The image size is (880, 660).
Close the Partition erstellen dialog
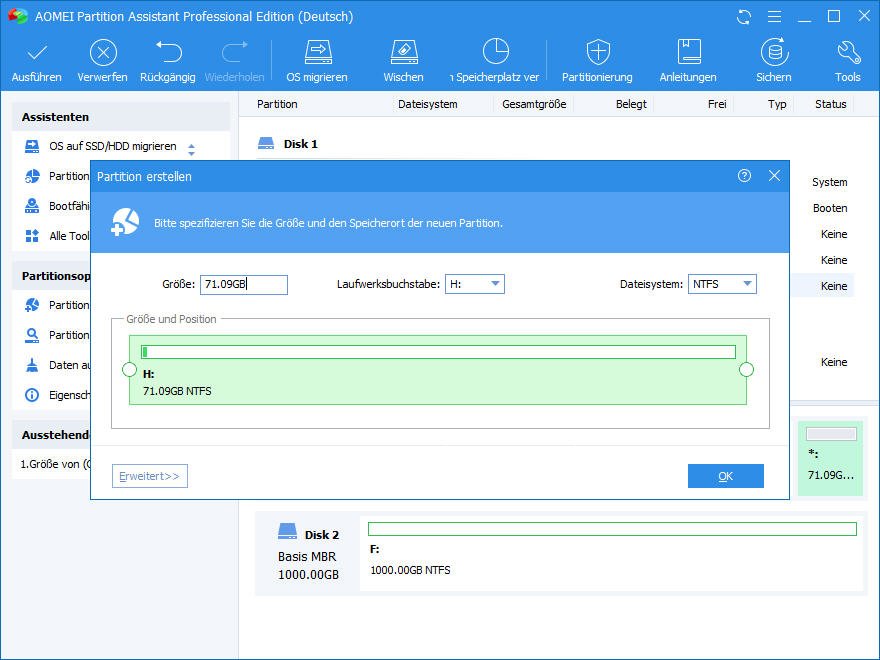point(774,176)
